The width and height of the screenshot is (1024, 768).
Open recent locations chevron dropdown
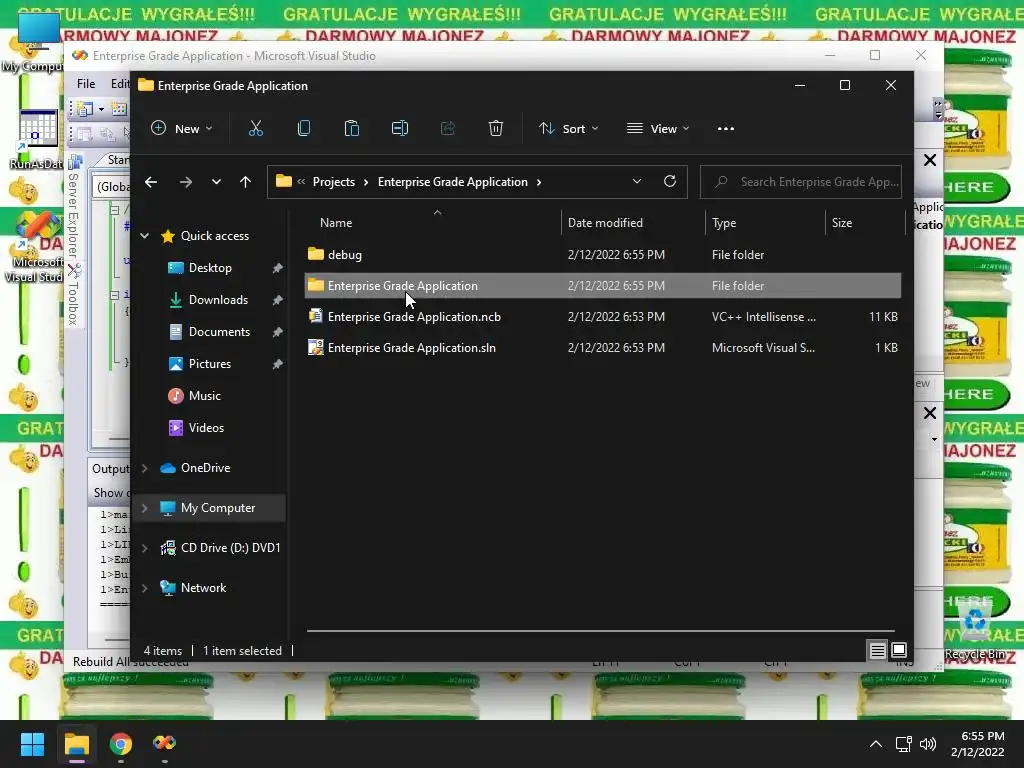click(x=216, y=182)
